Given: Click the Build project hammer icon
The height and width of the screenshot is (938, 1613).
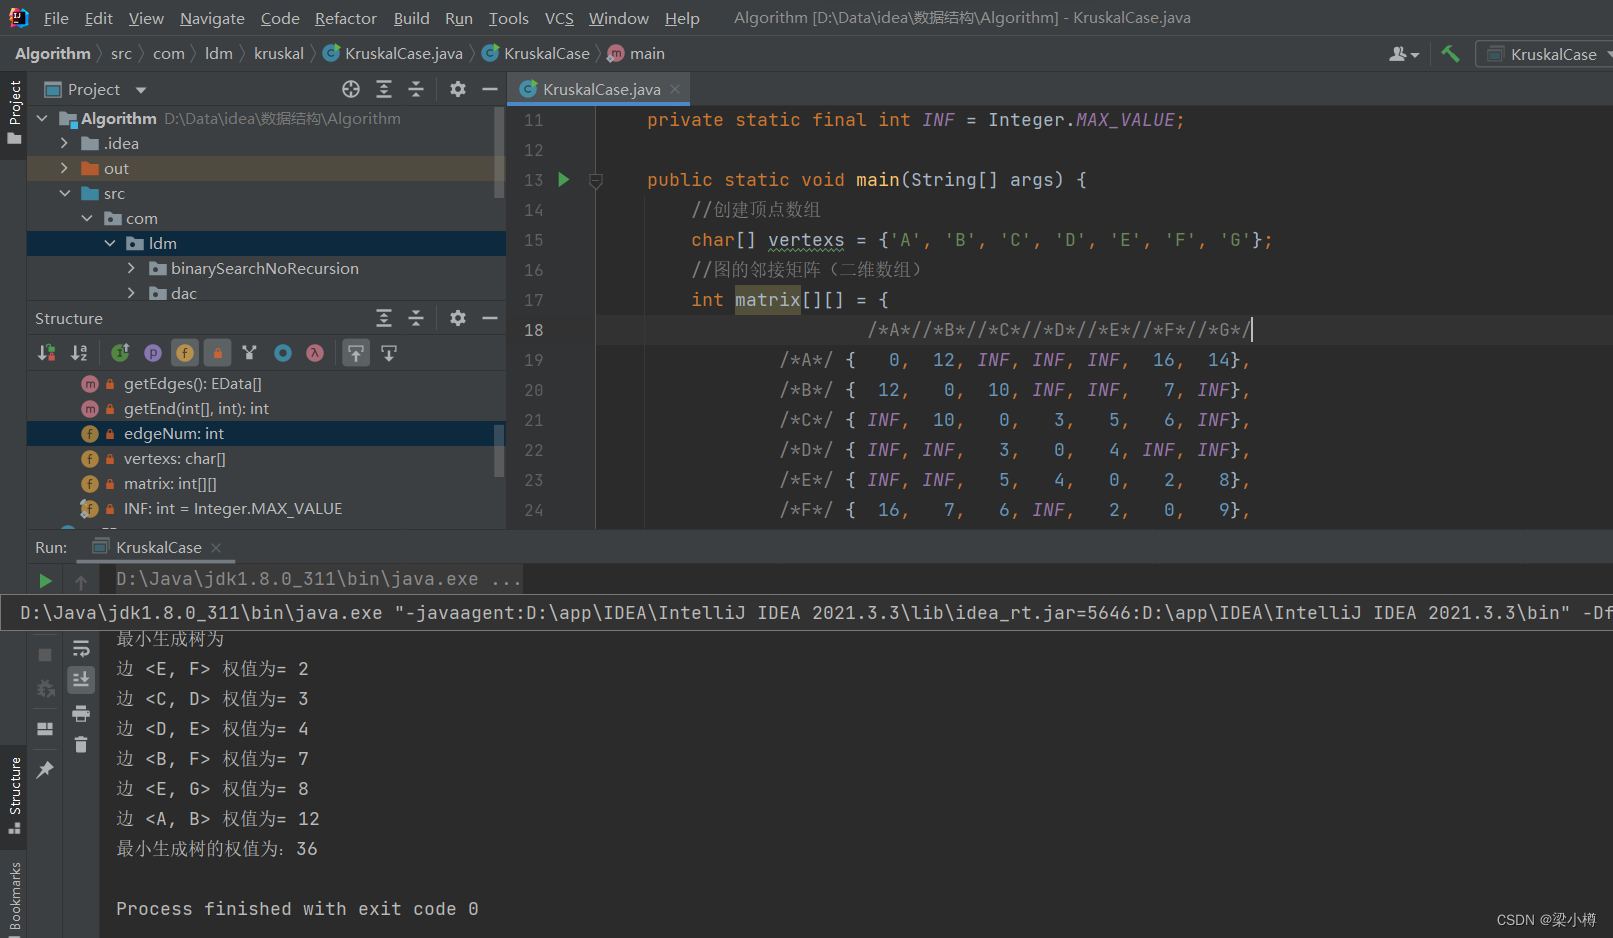Looking at the screenshot, I should click(1450, 54).
